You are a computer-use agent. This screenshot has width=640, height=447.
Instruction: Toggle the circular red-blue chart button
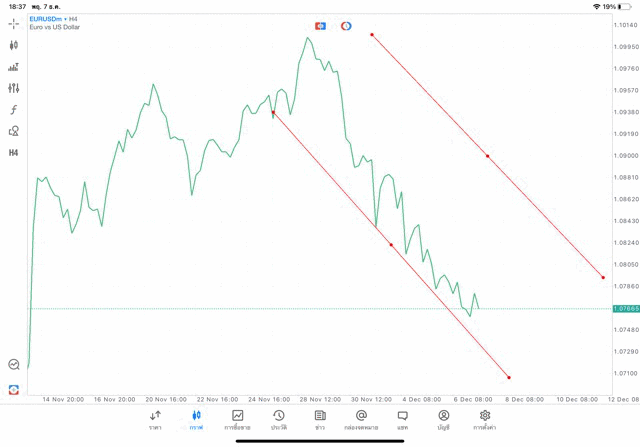pyautogui.click(x=346, y=25)
